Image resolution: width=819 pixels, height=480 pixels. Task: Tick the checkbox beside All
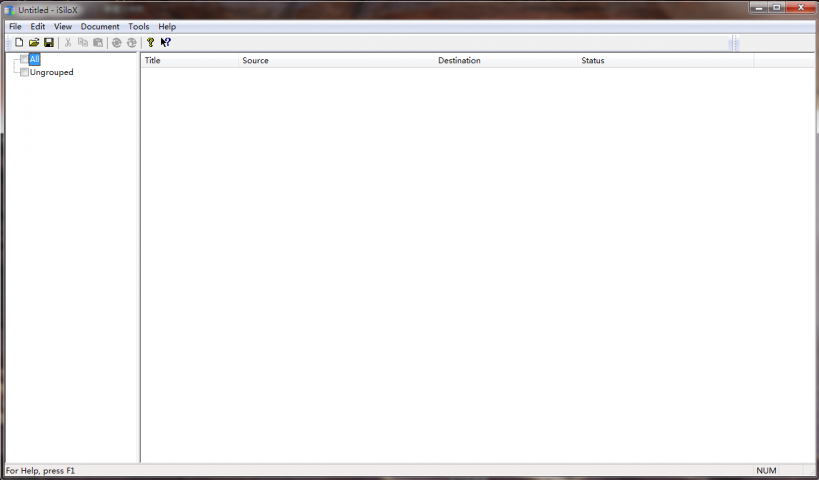24,60
